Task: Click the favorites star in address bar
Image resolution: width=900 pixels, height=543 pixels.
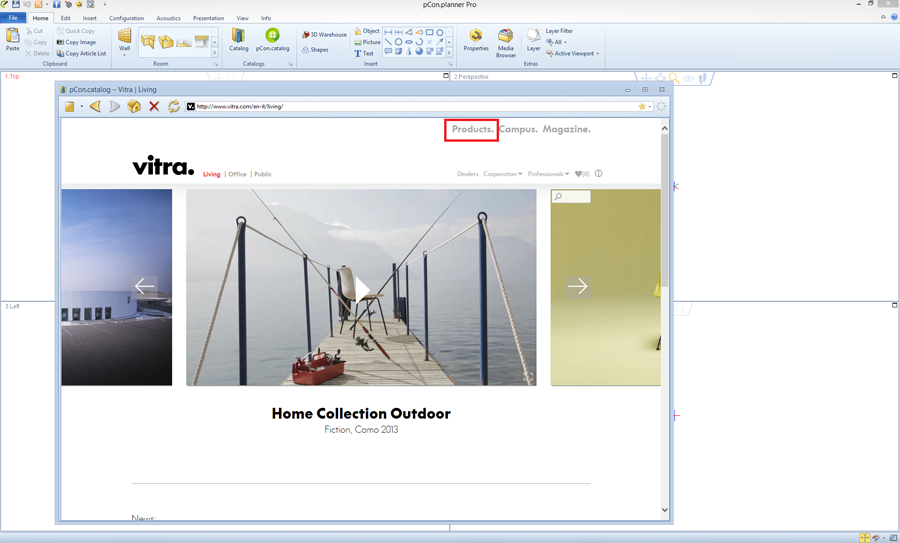Action: [x=642, y=106]
